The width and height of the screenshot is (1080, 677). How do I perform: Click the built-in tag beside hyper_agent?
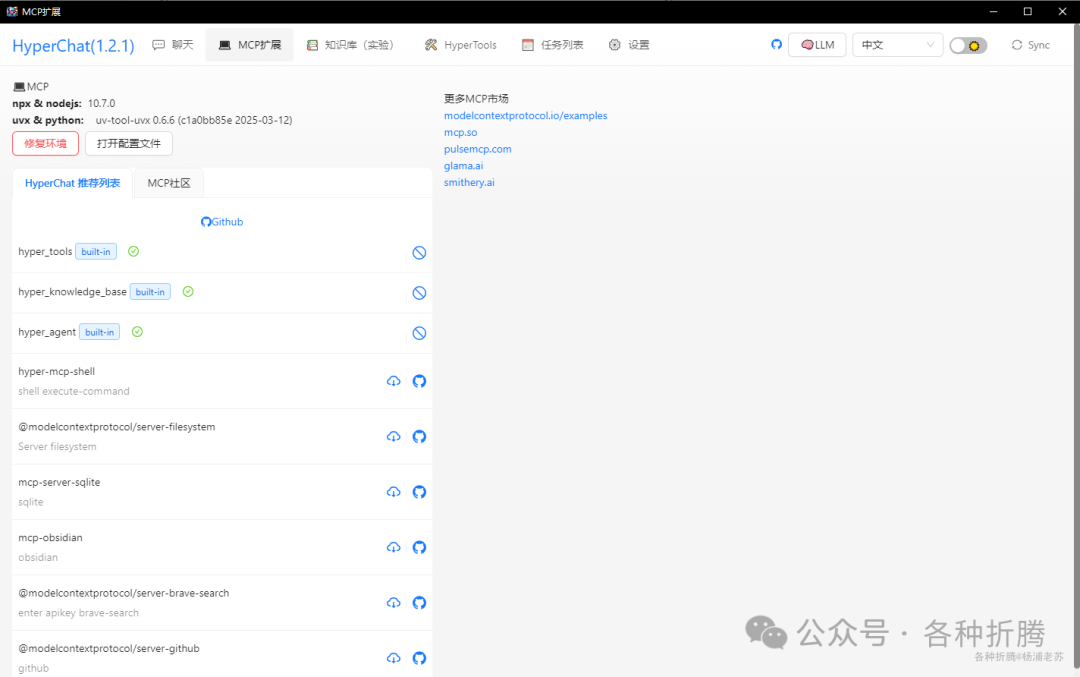click(99, 332)
